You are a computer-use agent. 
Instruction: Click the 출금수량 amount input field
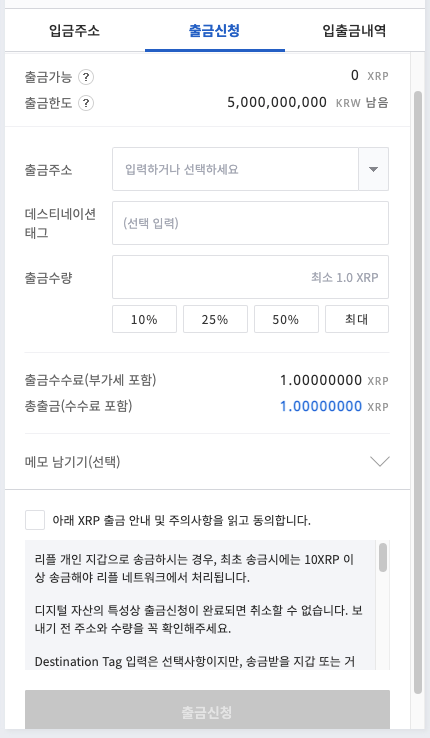point(250,277)
